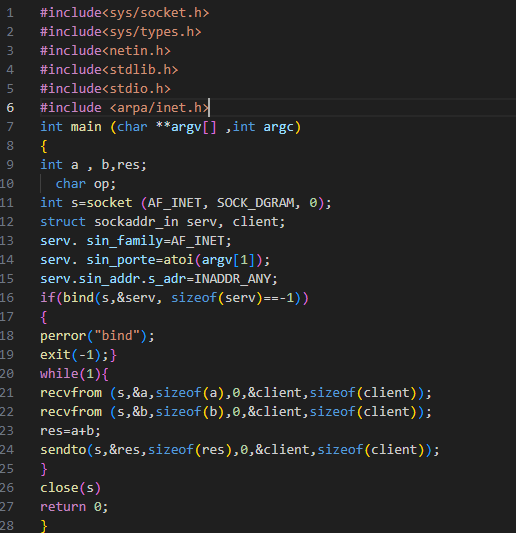
Task: Click 'res=a+b;' on line 23
Action: click(71, 431)
